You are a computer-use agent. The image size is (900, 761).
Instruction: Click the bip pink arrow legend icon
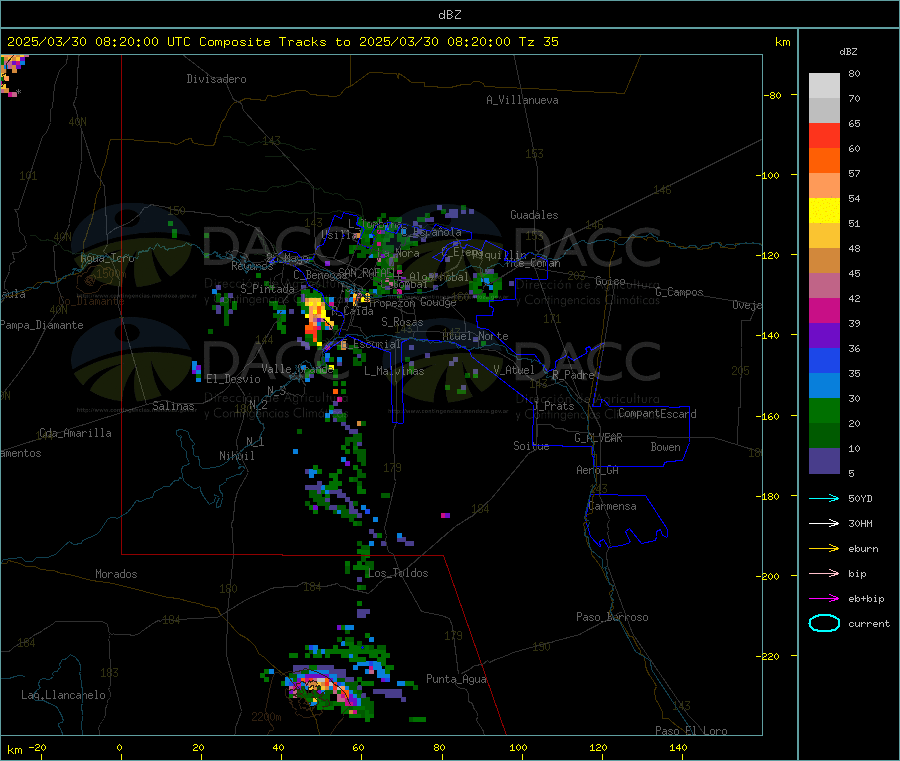tap(824, 573)
